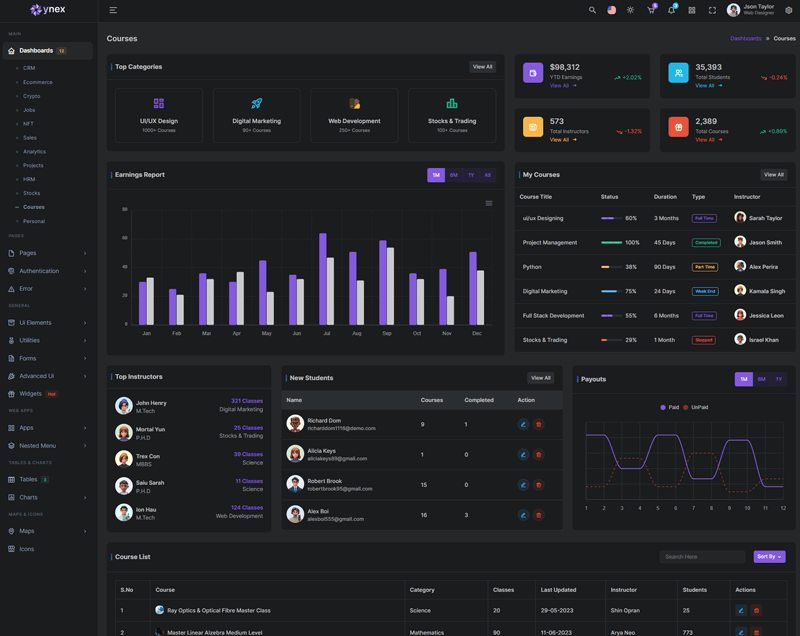Toggle dark/light theme sun icon
Image resolution: width=800 pixels, height=636 pixels.
(630, 10)
